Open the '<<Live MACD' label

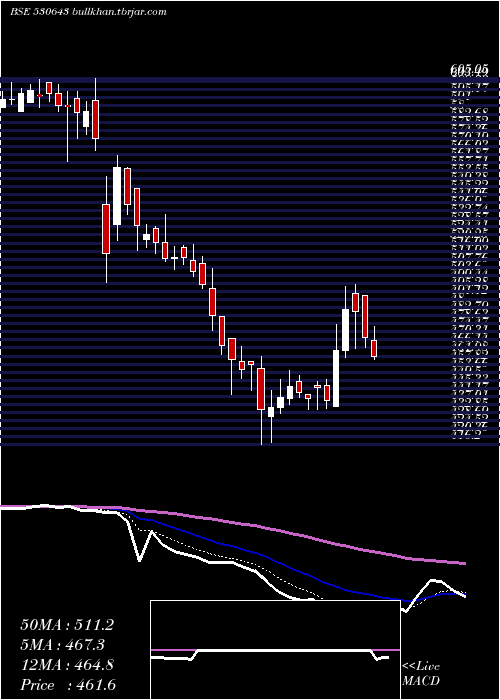tap(421, 674)
